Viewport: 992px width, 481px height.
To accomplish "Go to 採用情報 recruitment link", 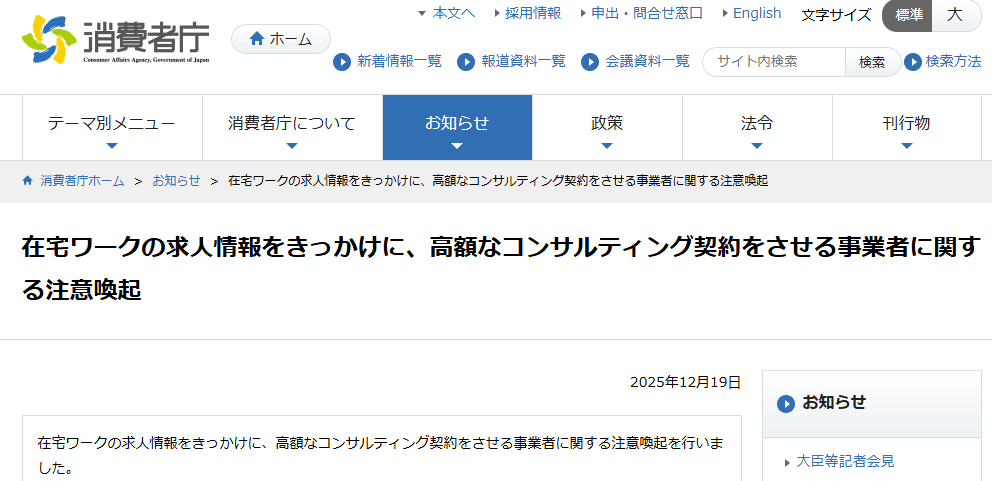I will (532, 13).
